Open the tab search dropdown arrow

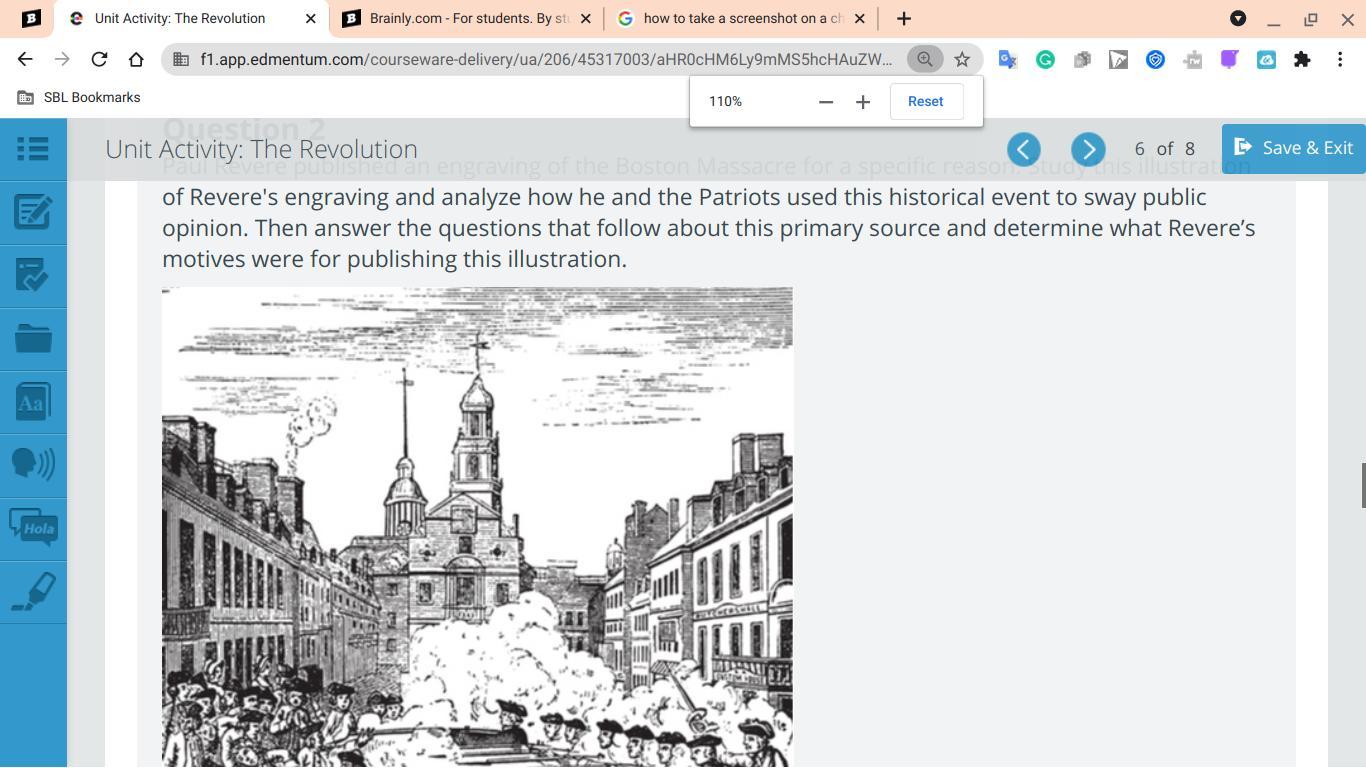(1238, 18)
